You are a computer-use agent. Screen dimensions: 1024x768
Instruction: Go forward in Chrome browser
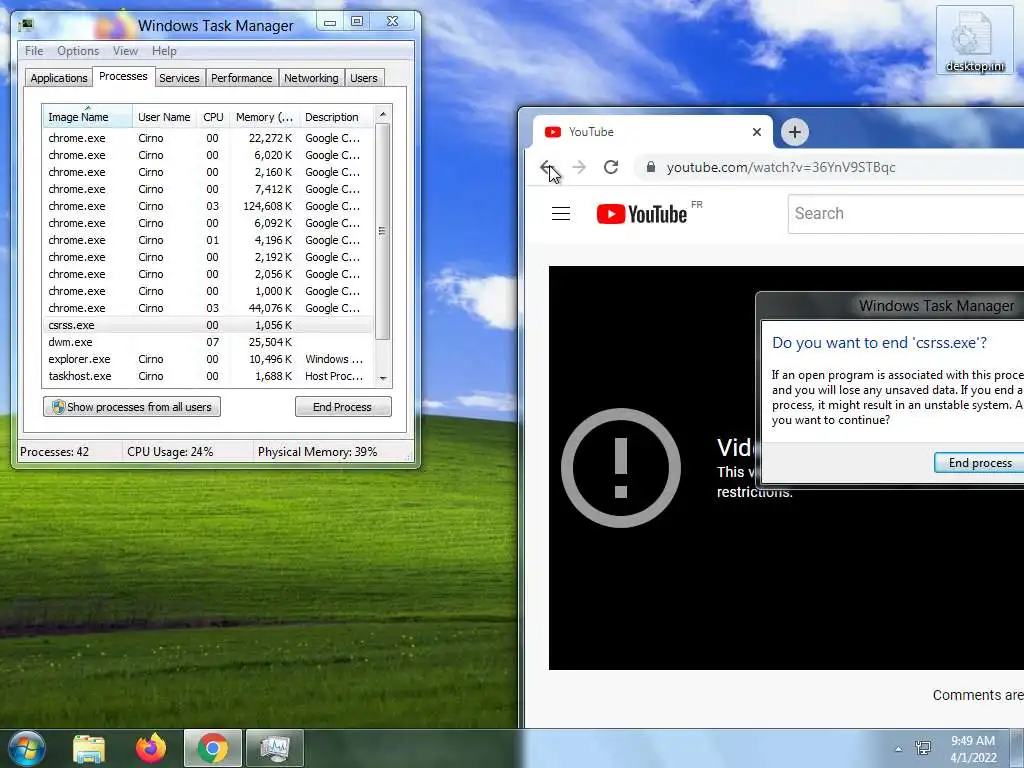(579, 167)
